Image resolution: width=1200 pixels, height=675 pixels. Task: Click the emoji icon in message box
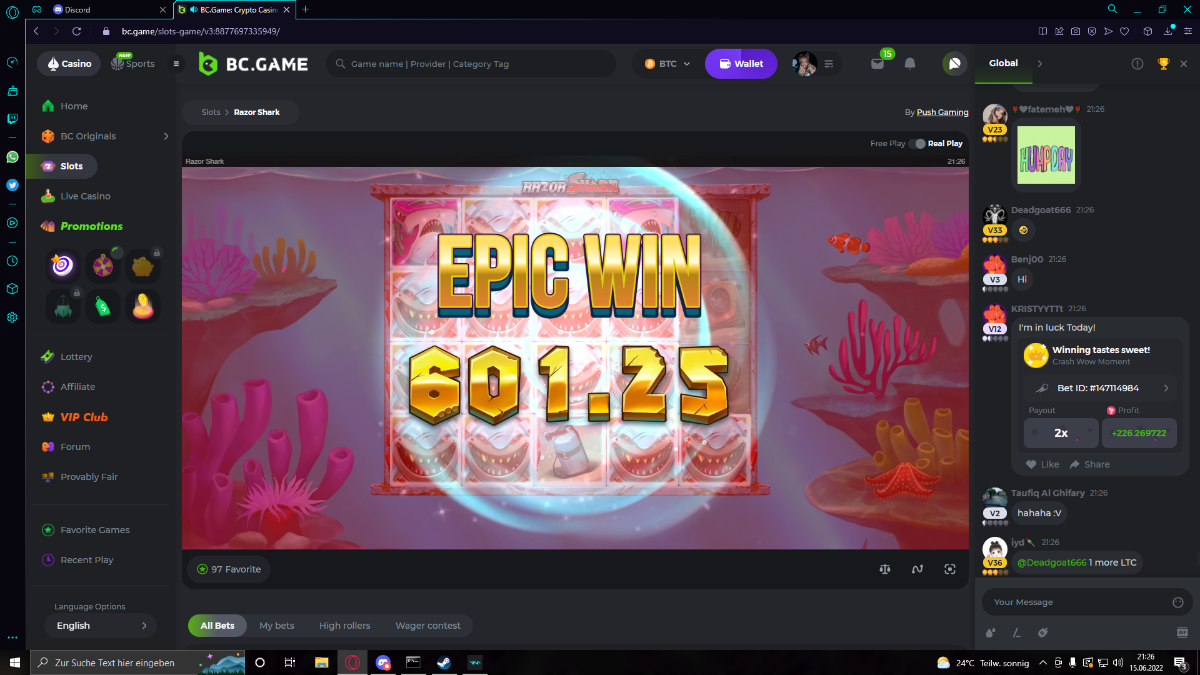(1177, 602)
